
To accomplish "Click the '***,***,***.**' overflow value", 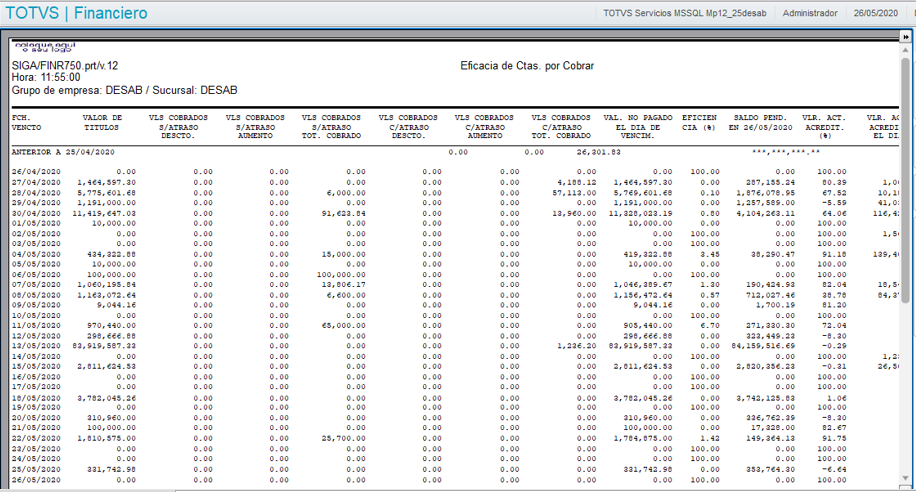I will pyautogui.click(x=786, y=152).
